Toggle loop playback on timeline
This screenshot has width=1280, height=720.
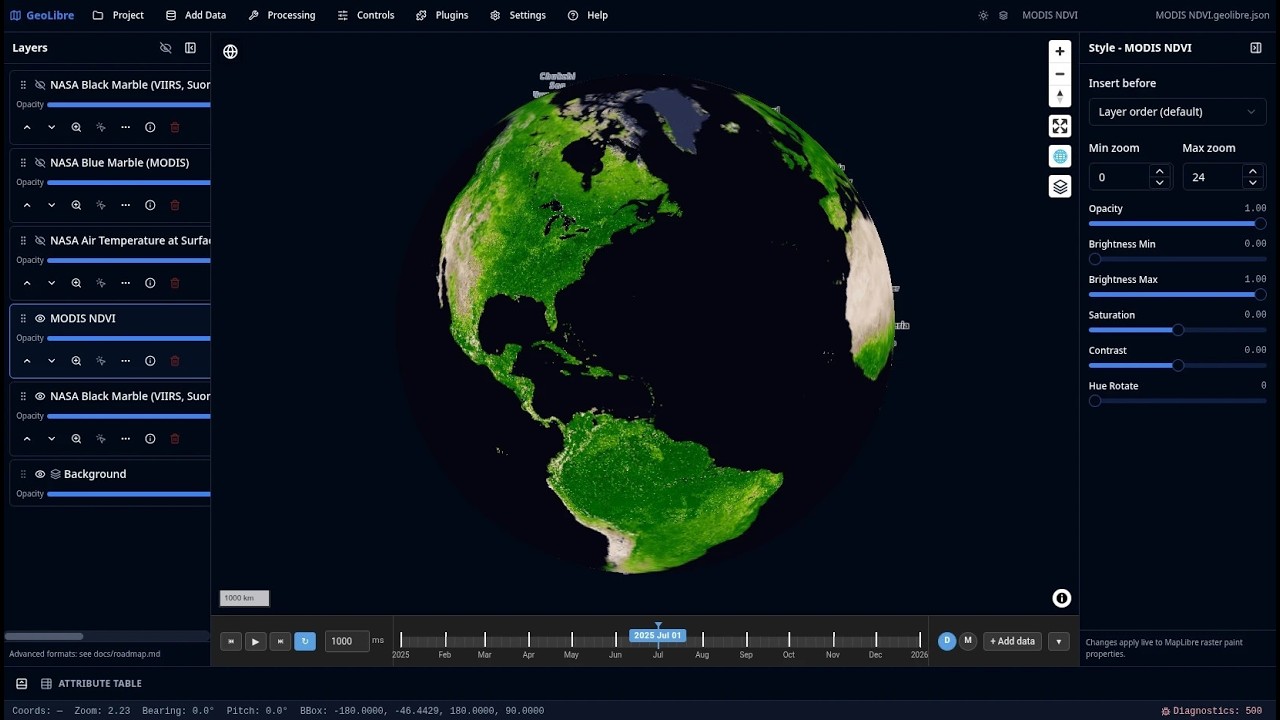(x=305, y=641)
